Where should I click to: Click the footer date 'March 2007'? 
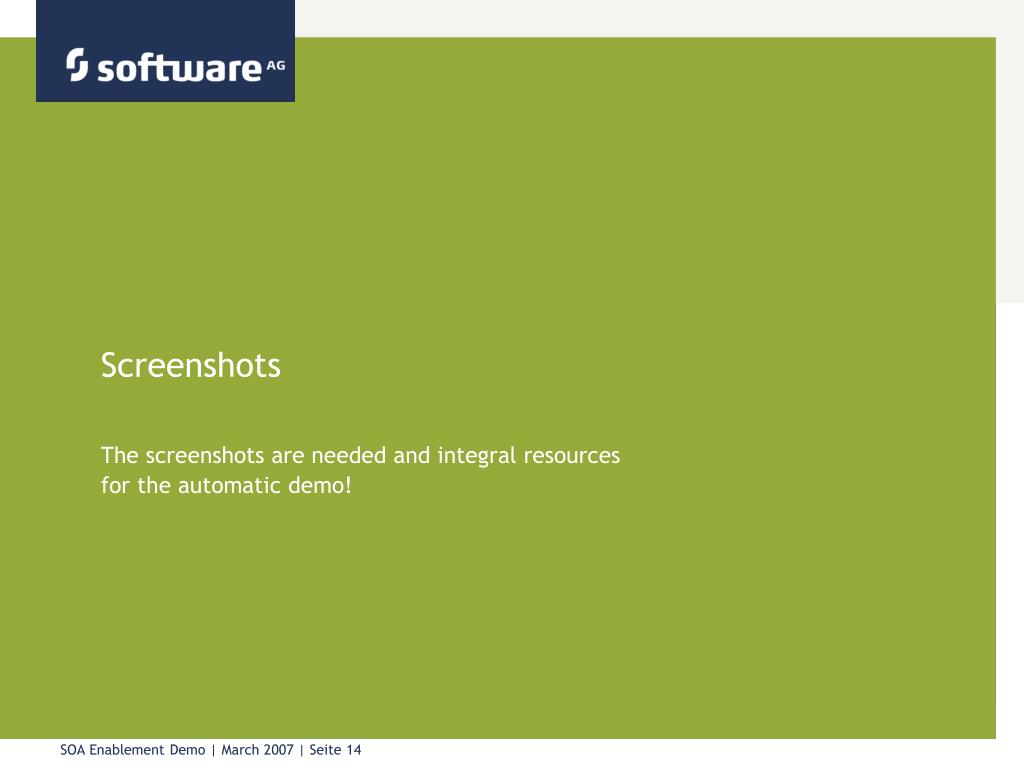point(257,750)
